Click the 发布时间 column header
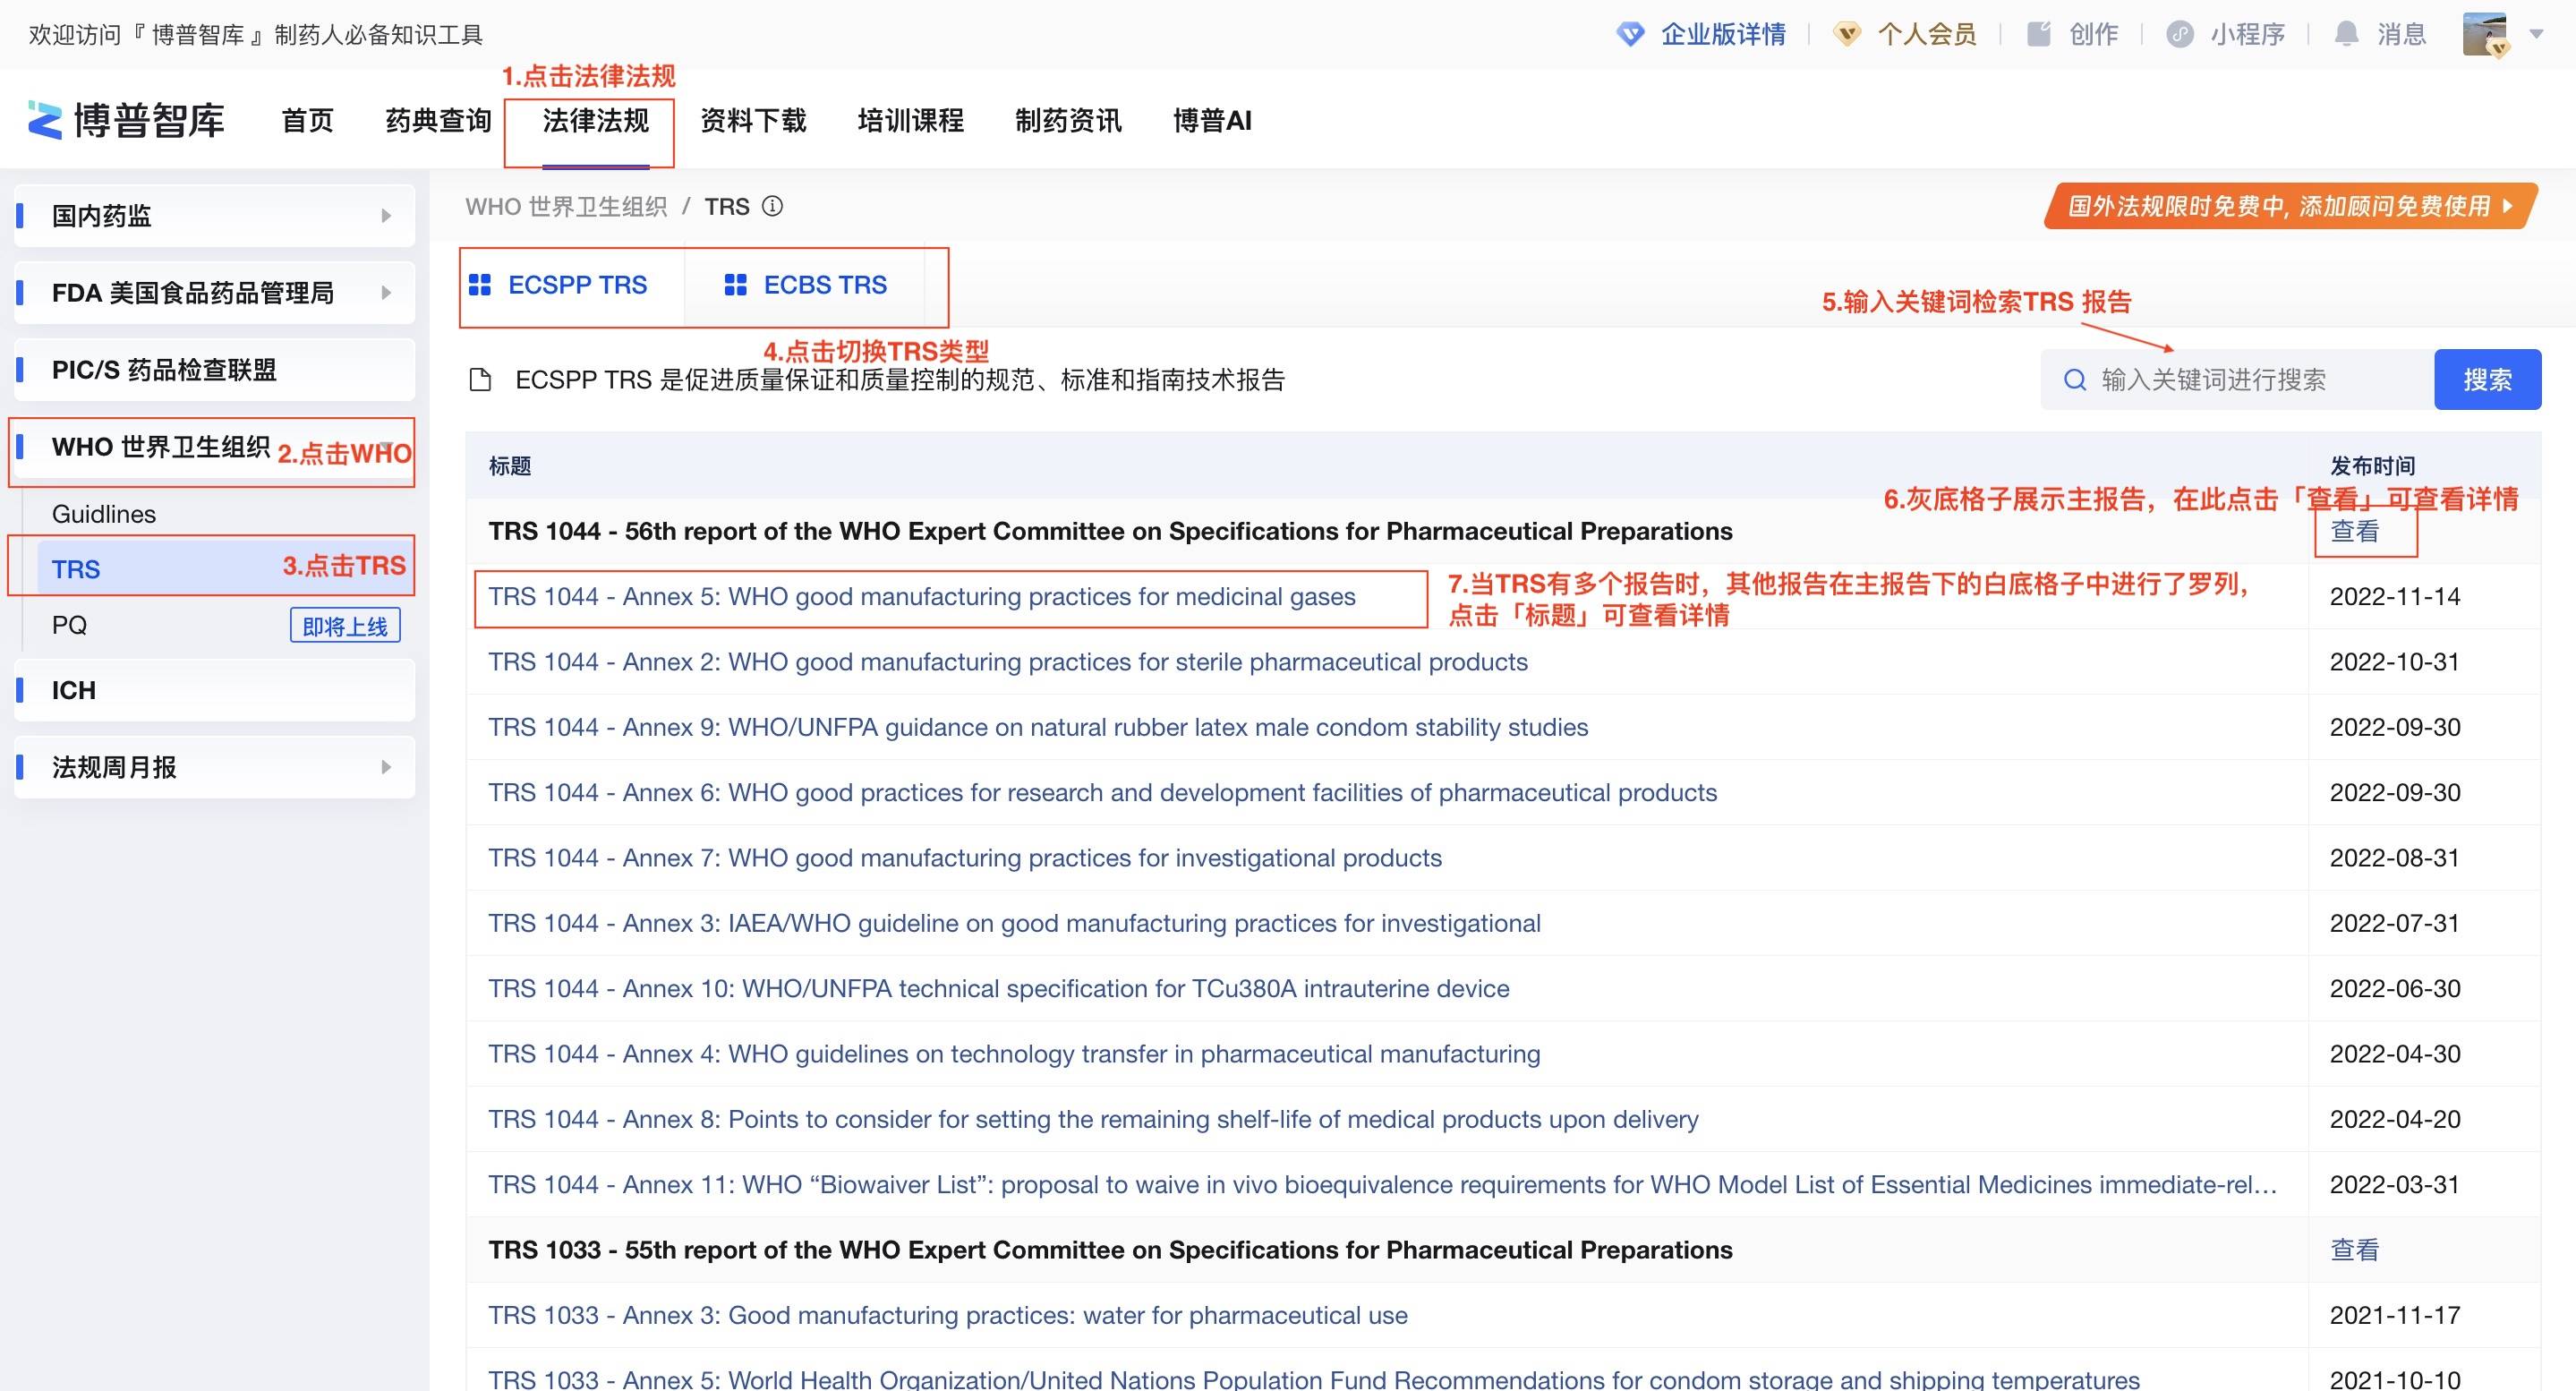2576x1391 pixels. click(x=2372, y=466)
